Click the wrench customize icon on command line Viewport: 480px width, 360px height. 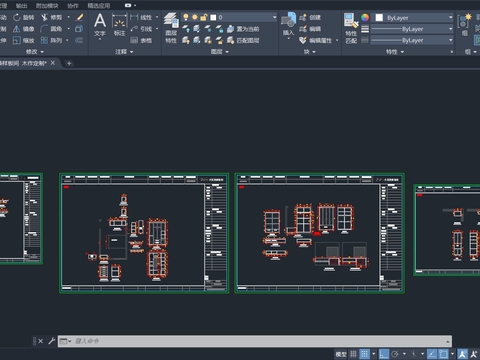(51, 341)
